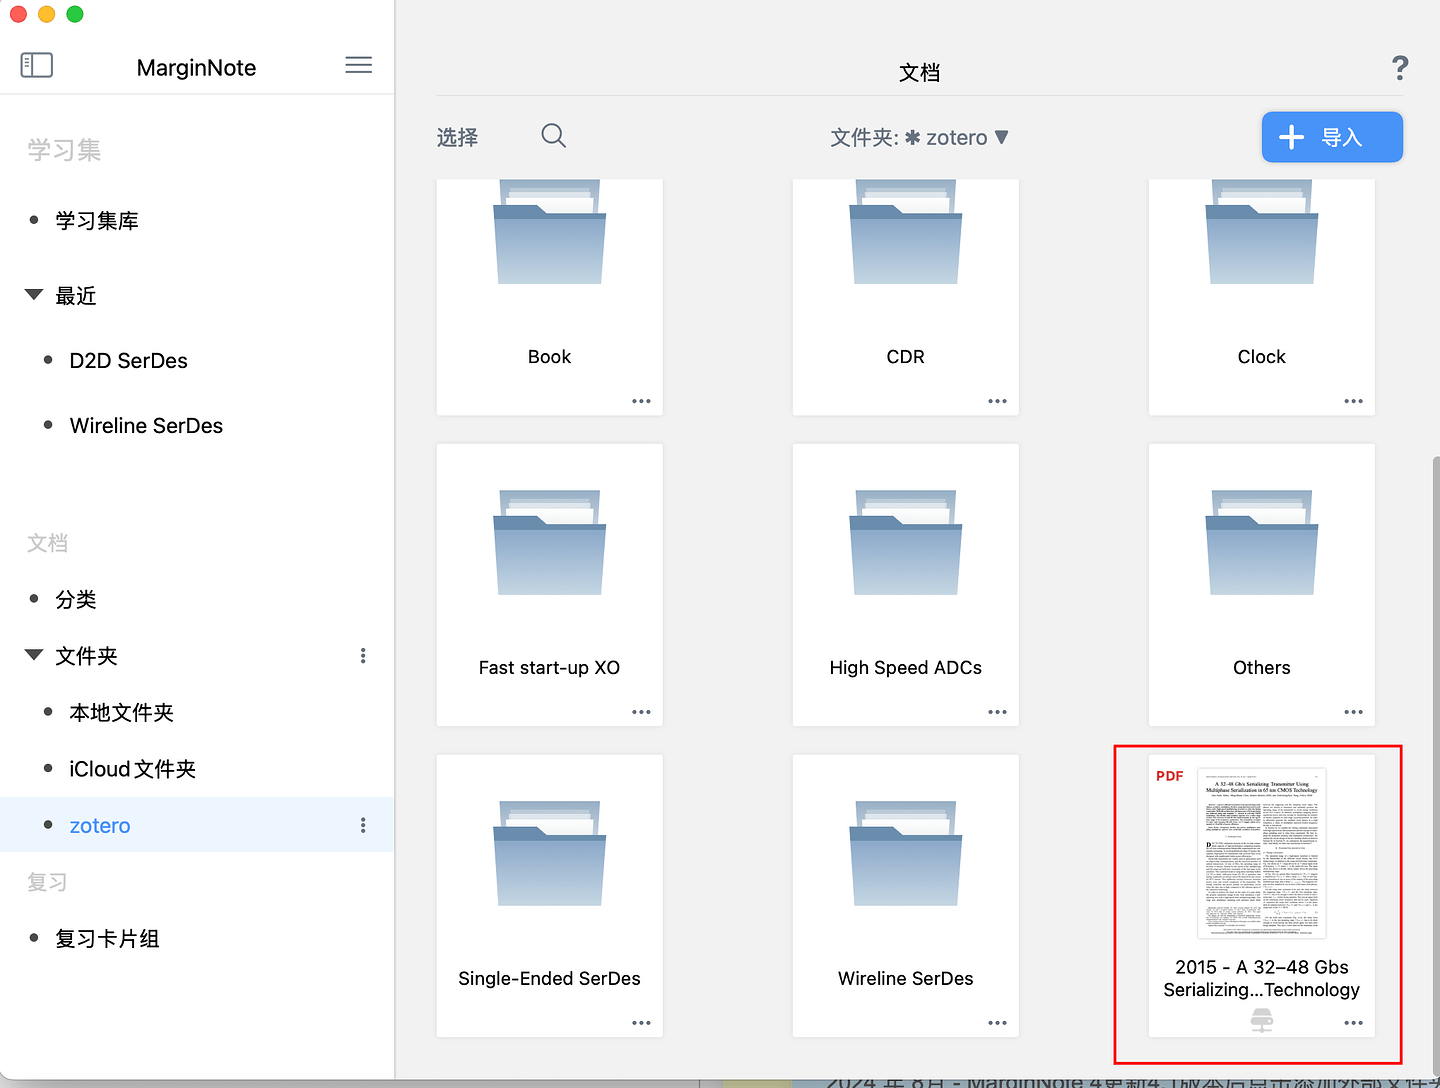The height and width of the screenshot is (1088, 1440).
Task: Select 复习卡片组 in the sidebar
Action: [x=107, y=939]
